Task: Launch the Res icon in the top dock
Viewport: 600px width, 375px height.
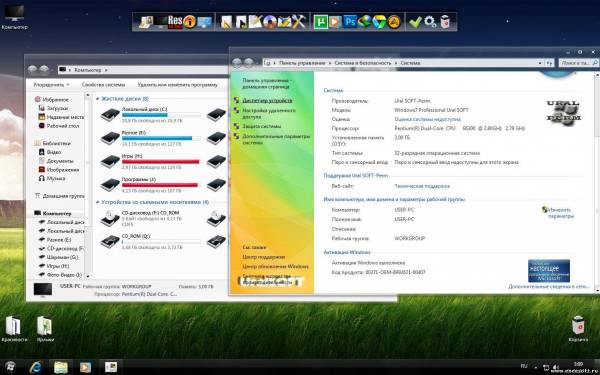Action: pos(175,22)
